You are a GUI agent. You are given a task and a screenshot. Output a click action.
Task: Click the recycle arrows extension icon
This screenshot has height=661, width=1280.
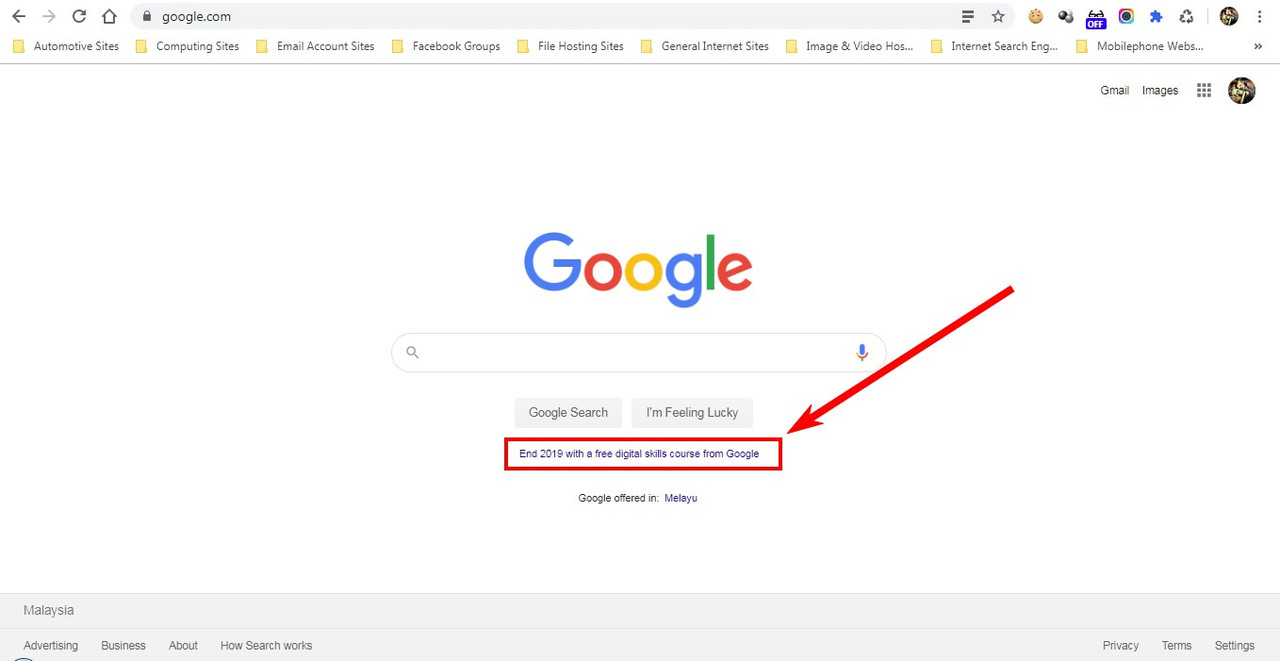(x=1186, y=16)
